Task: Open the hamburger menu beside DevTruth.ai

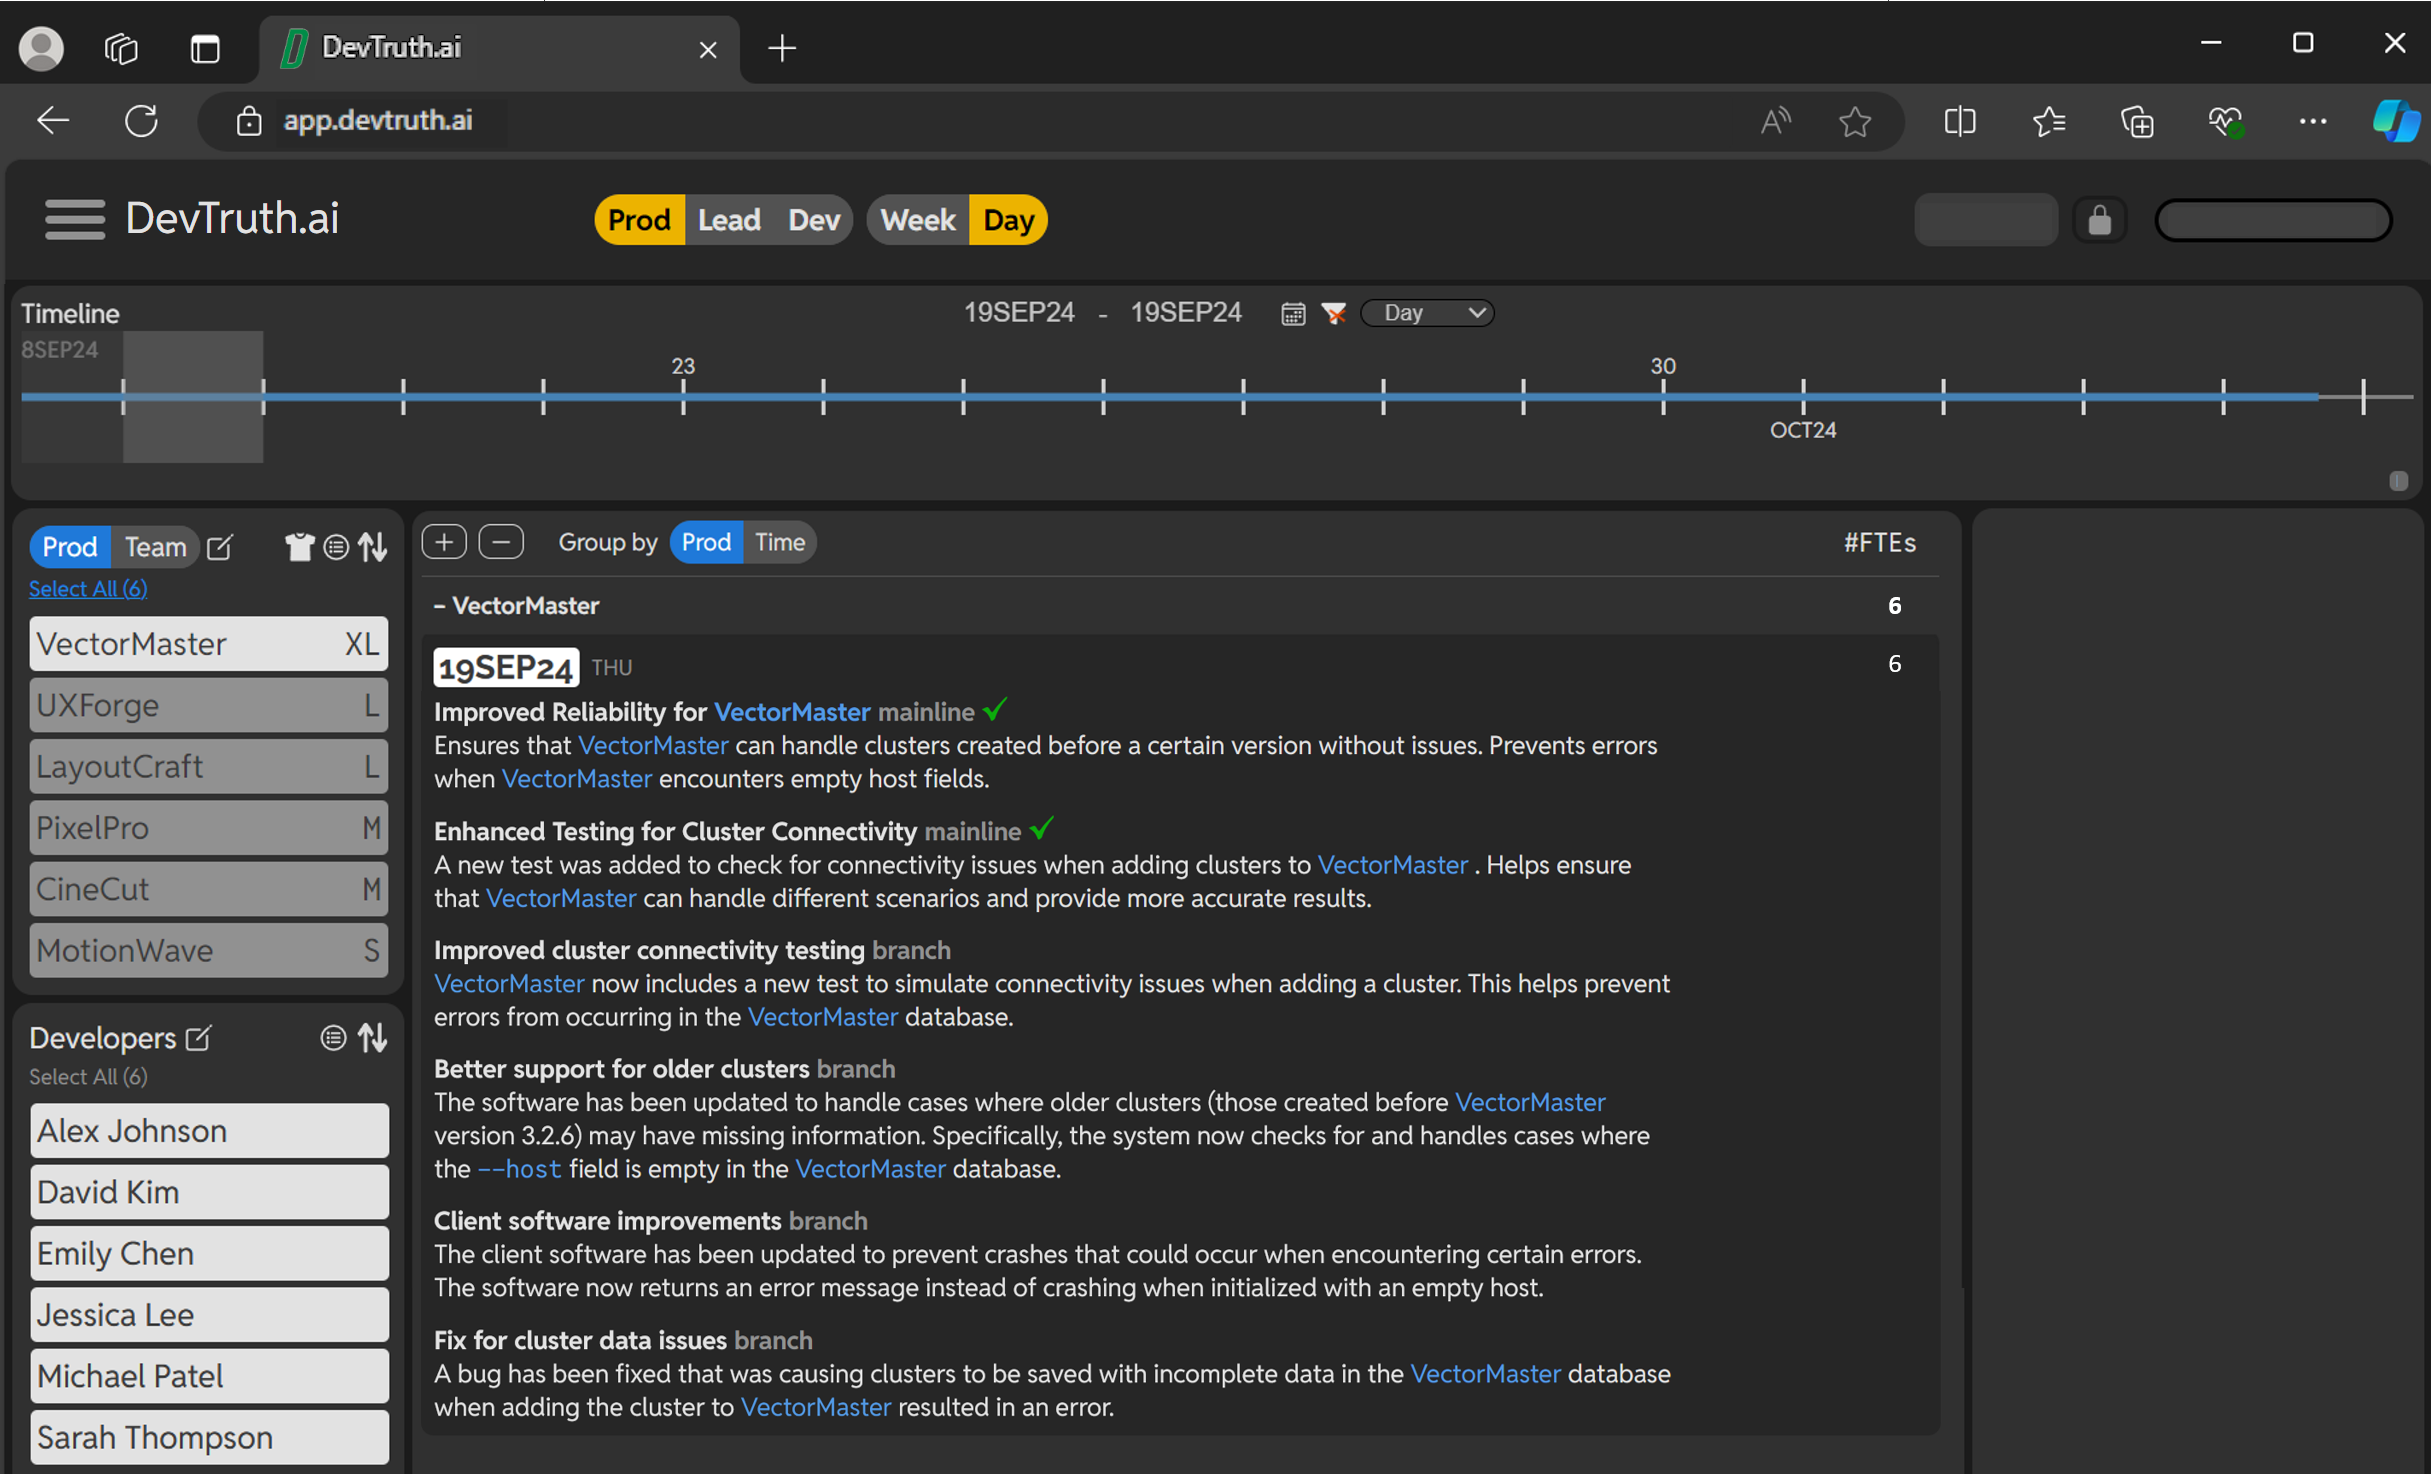Action: point(74,219)
